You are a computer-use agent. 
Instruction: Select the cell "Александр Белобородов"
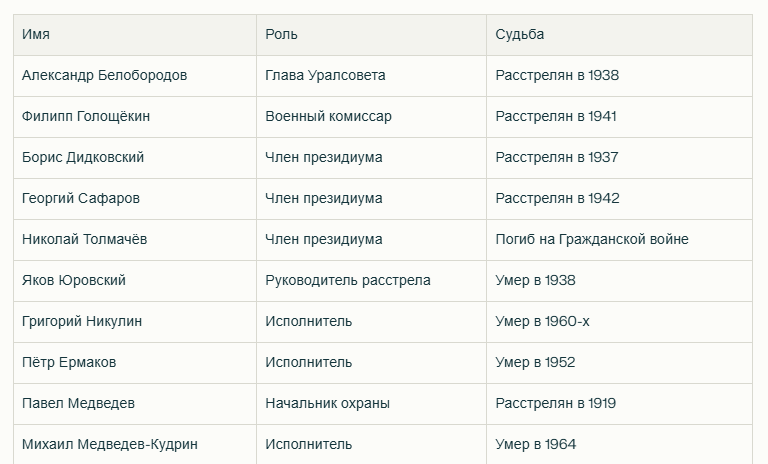104,76
